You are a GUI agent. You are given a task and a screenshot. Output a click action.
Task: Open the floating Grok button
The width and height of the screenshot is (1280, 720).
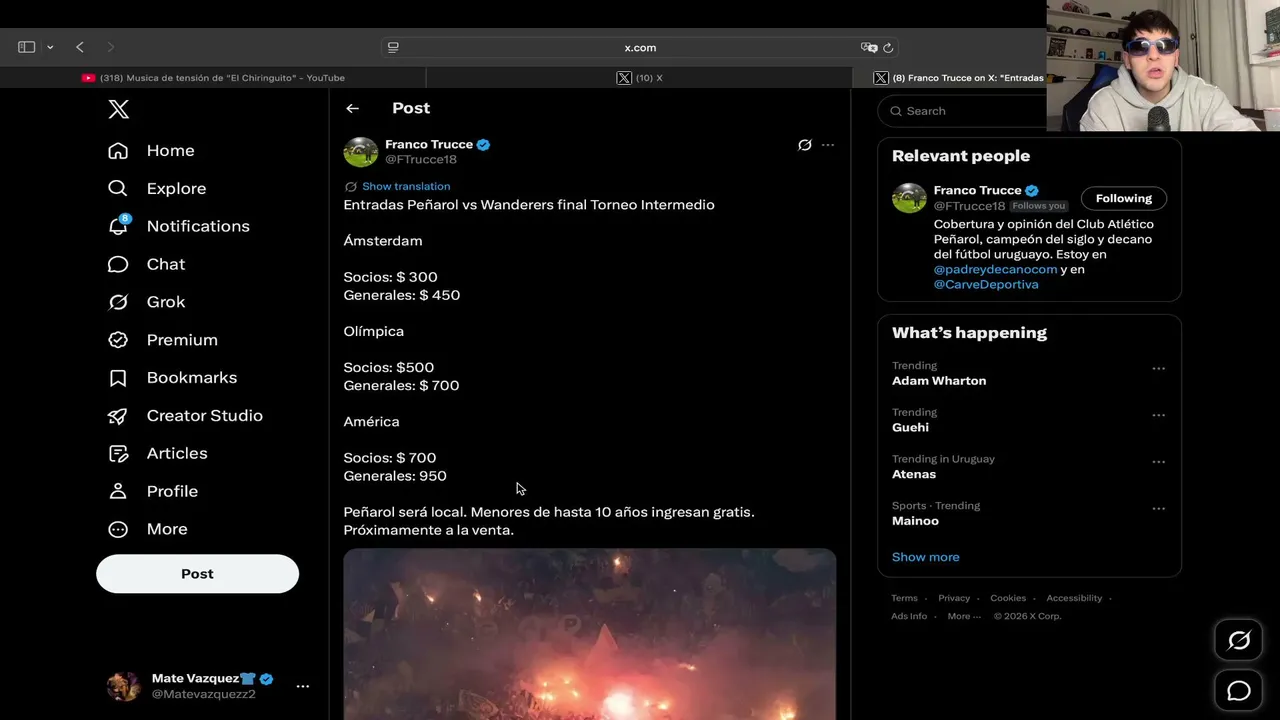coord(1239,641)
